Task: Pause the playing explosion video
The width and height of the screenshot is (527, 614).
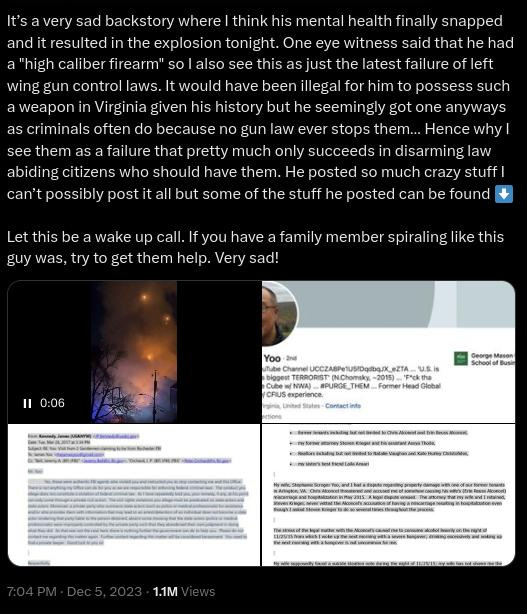Action: pyautogui.click(x=27, y=403)
